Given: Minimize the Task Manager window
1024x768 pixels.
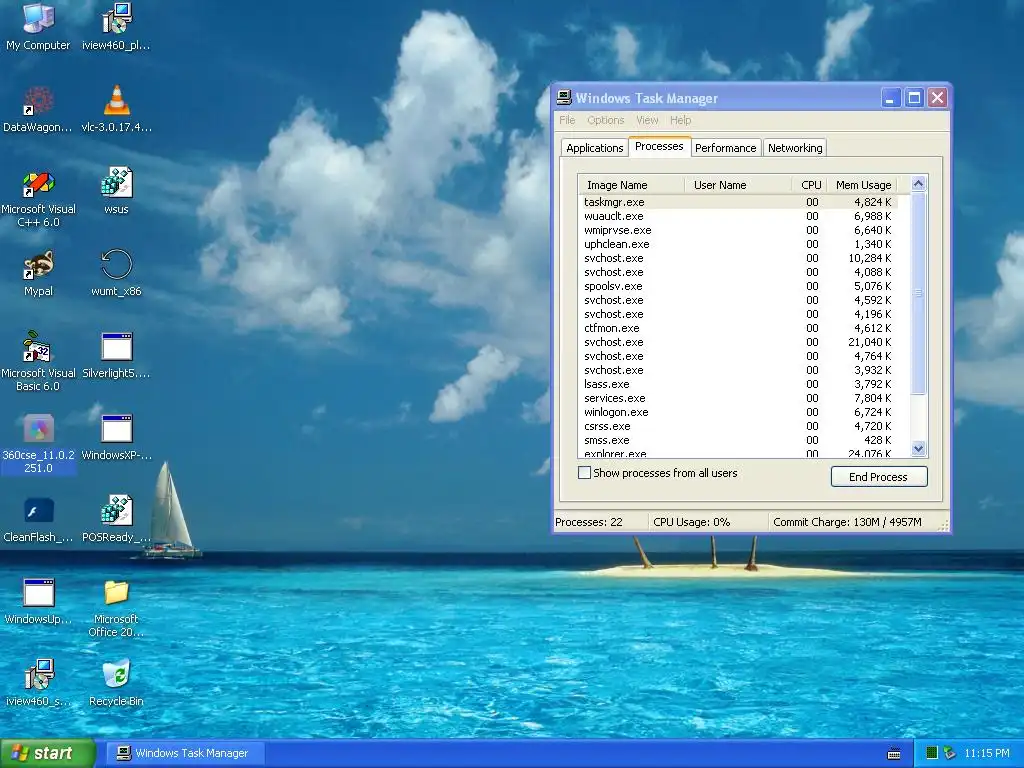Looking at the screenshot, I should click(x=891, y=98).
